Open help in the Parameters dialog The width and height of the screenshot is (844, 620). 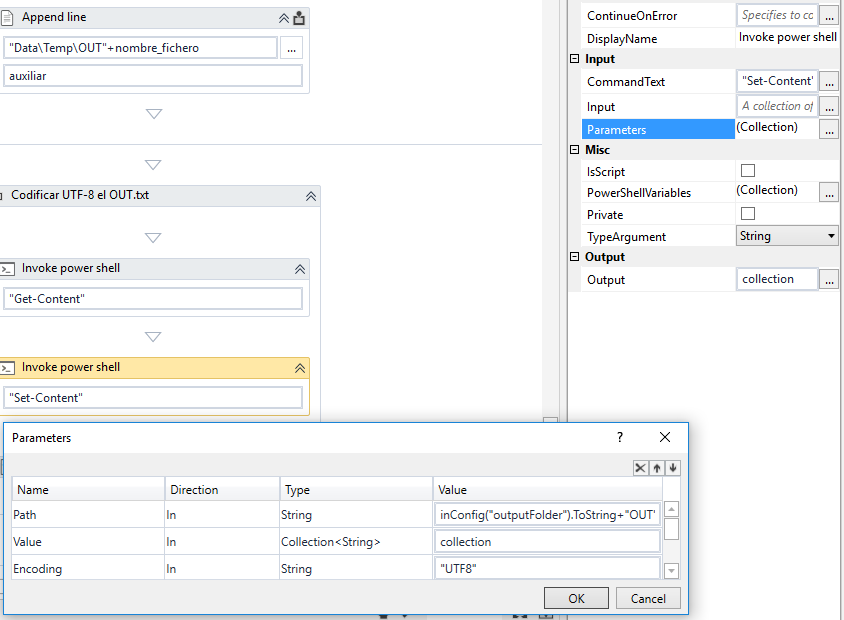(619, 437)
